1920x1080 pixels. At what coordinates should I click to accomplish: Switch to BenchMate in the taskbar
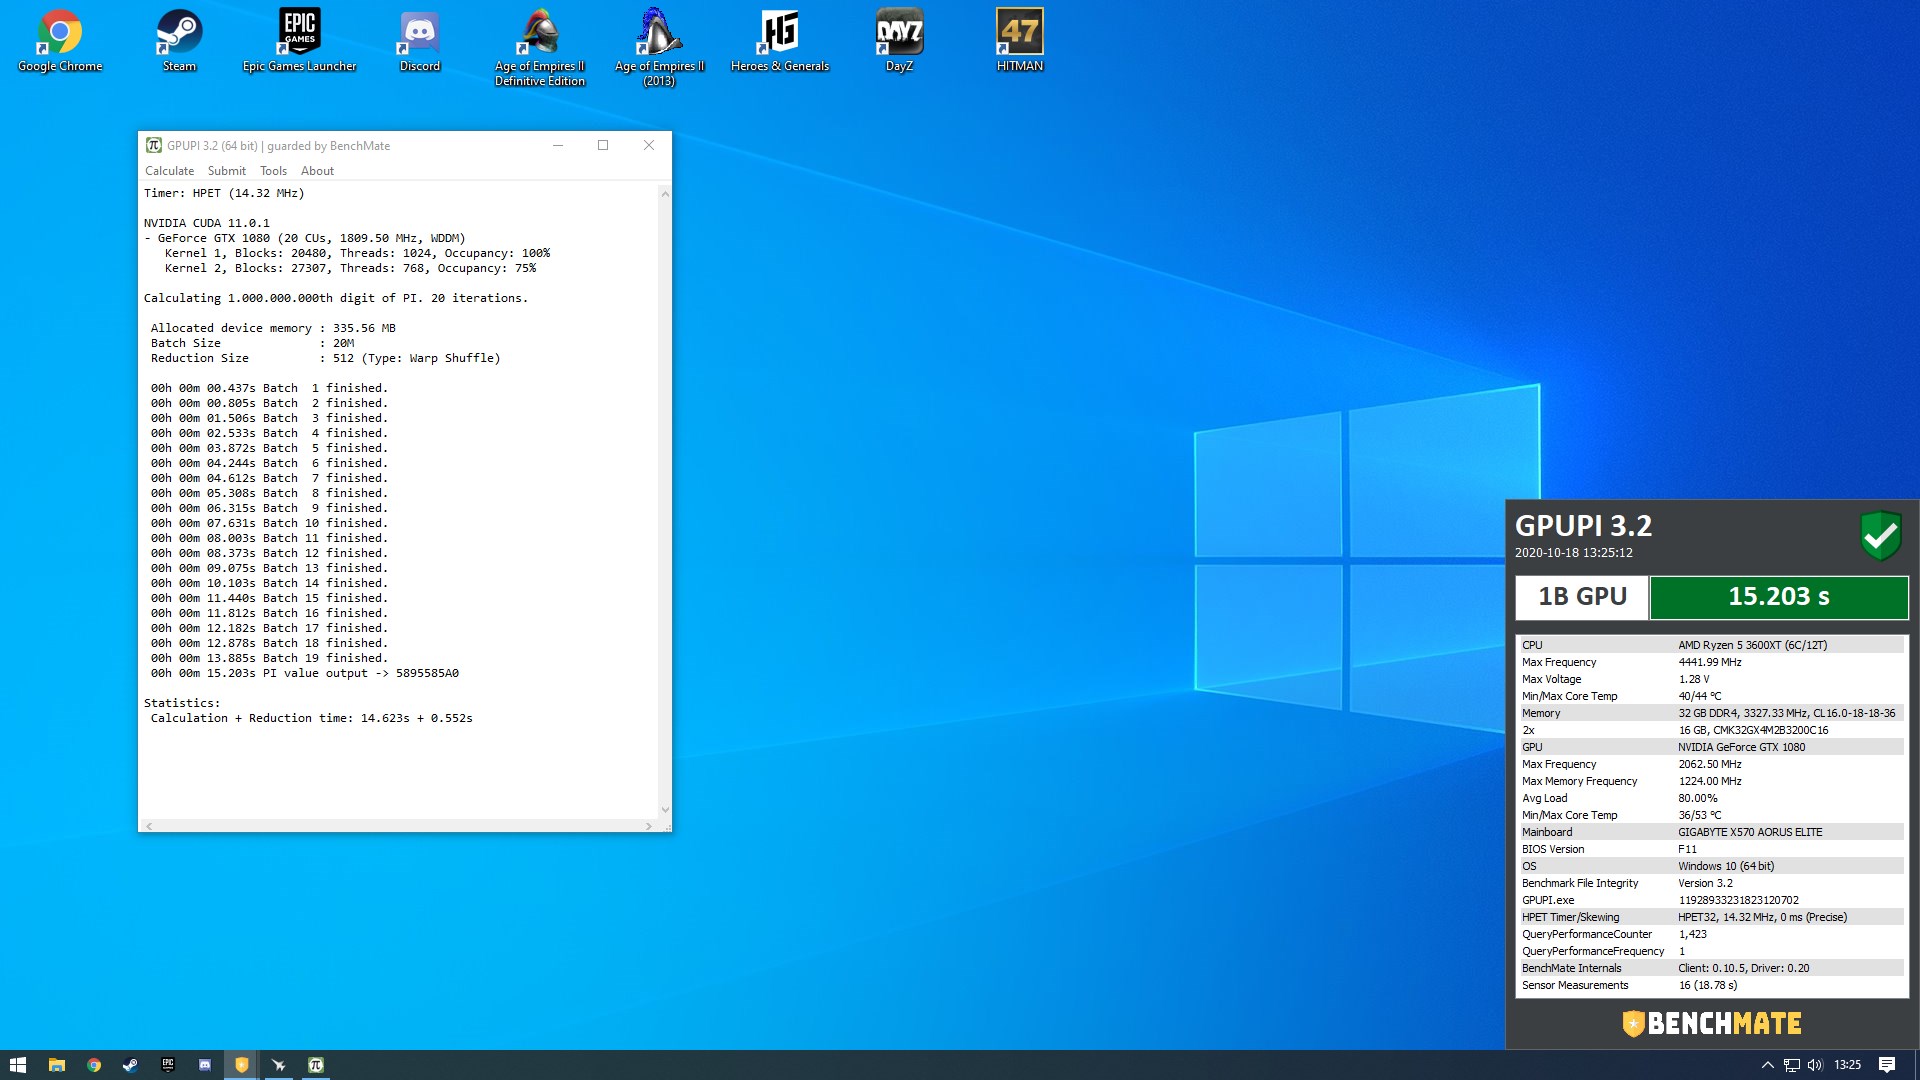pos(241,1065)
